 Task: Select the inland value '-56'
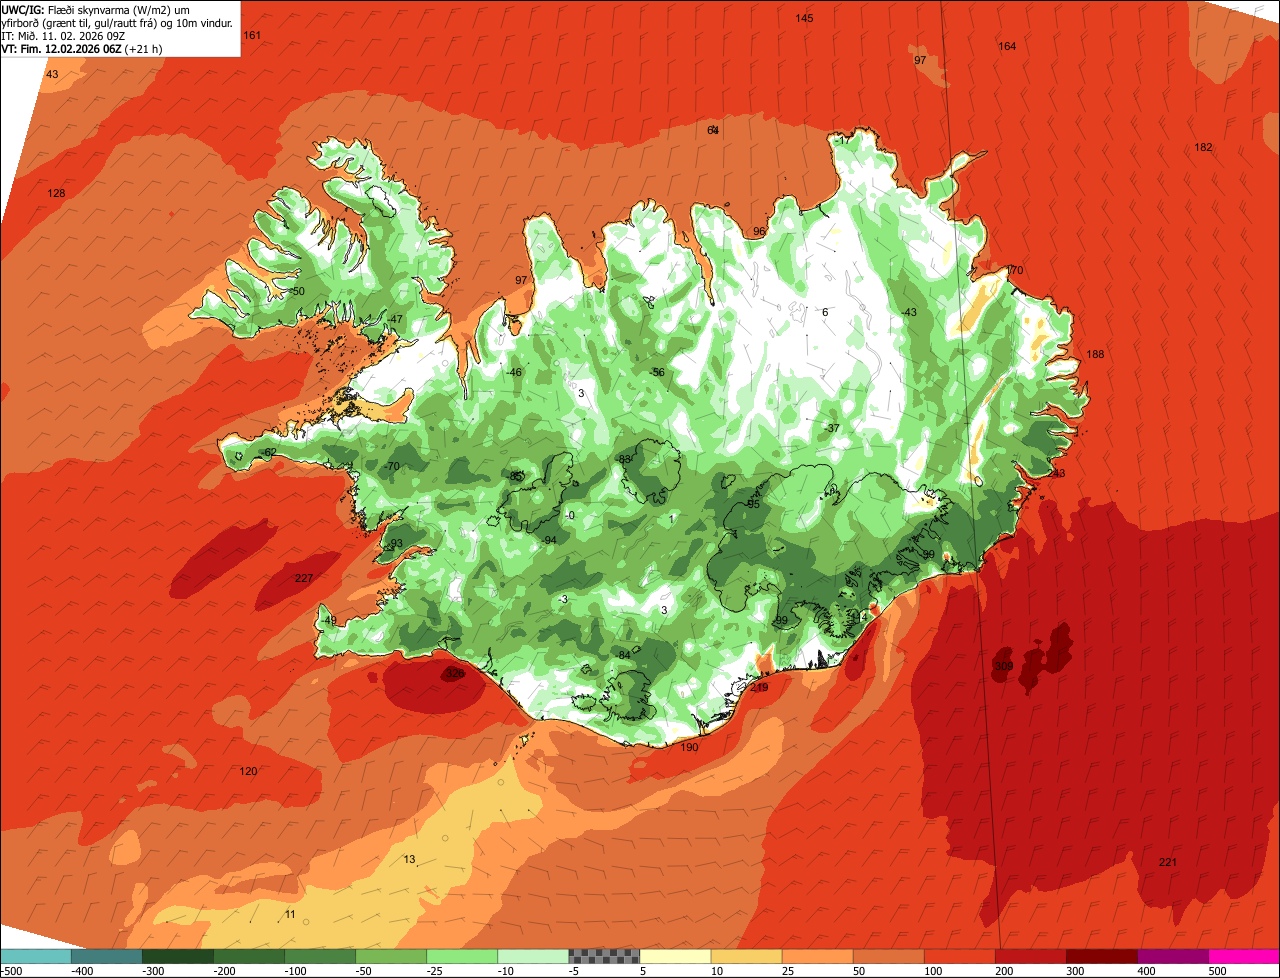(x=657, y=373)
